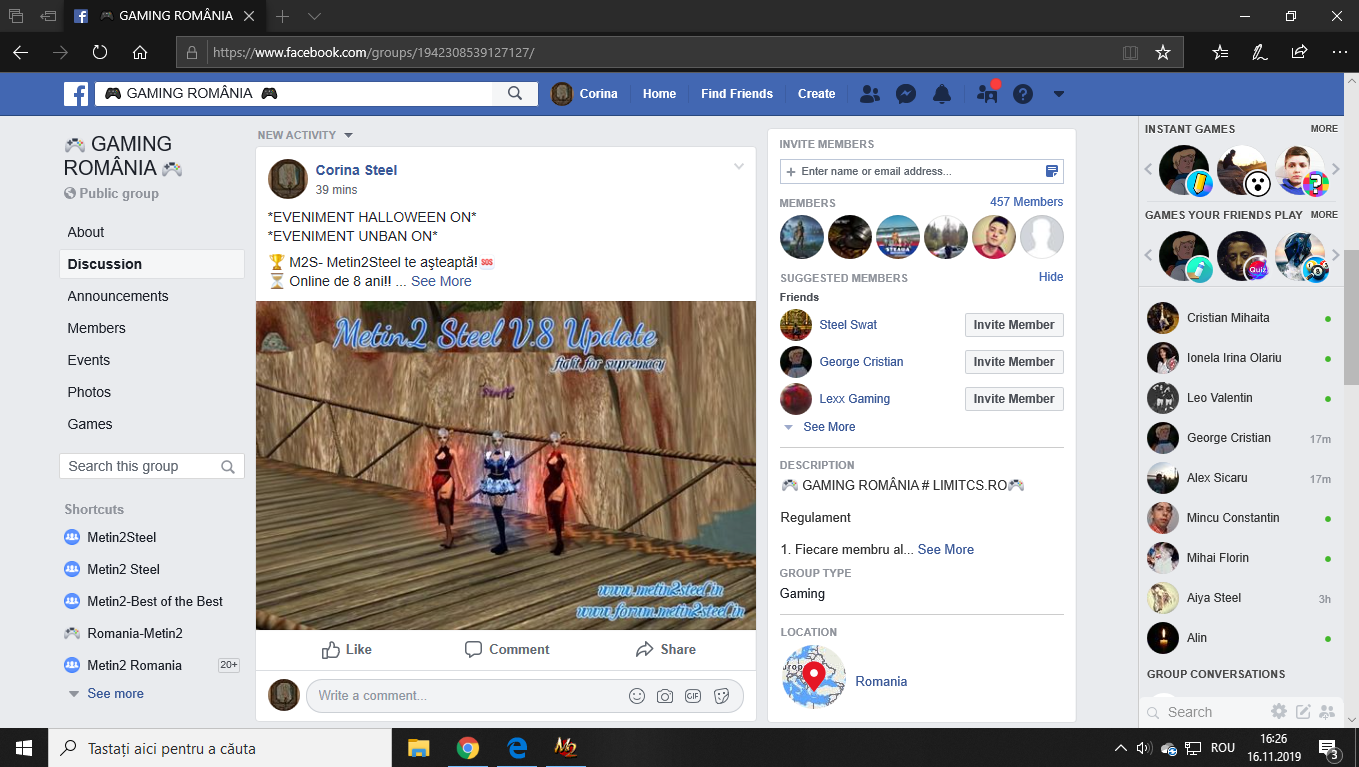This screenshot has height=767, width=1359.
Task: Attach a photo to comment
Action: [x=665, y=696]
